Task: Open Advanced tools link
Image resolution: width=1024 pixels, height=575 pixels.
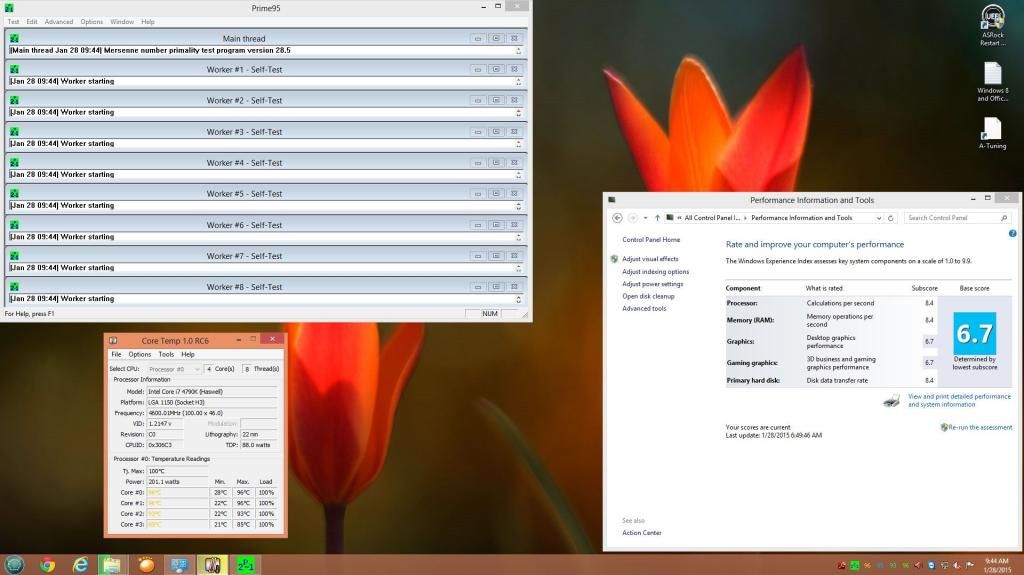Action: (644, 308)
